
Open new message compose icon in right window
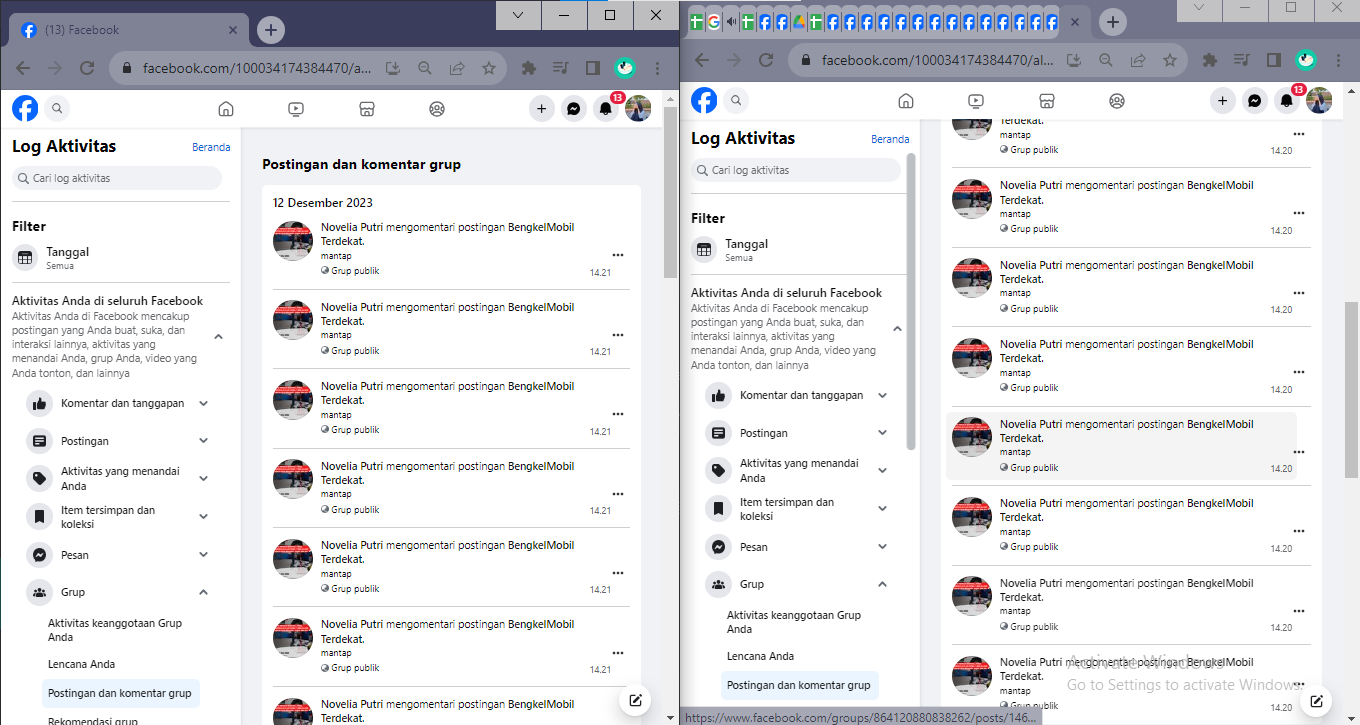[x=1316, y=700]
